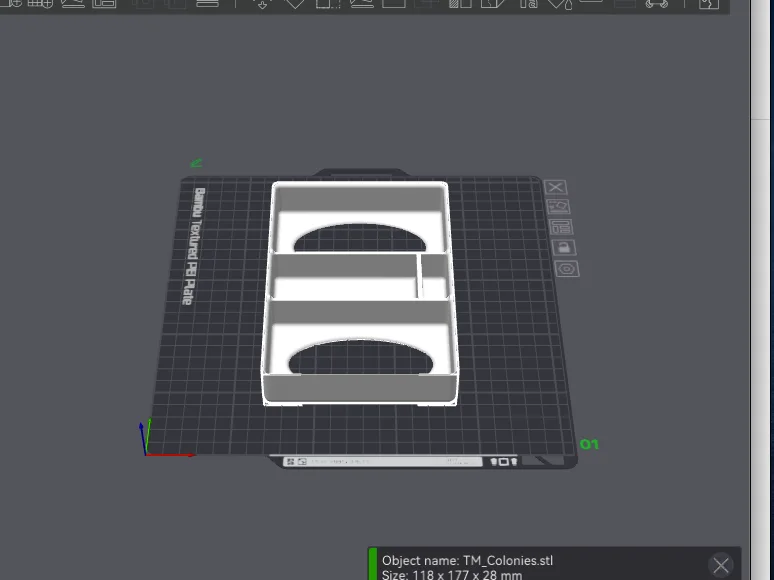Open the Support painting tool
The image size is (774, 580).
(x=460, y=3)
